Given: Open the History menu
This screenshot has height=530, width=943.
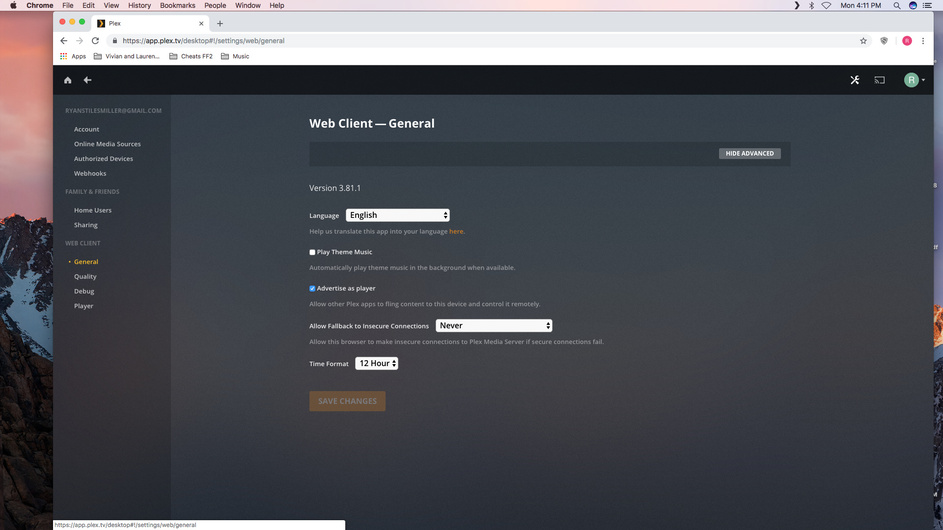Looking at the screenshot, I should point(140,5).
